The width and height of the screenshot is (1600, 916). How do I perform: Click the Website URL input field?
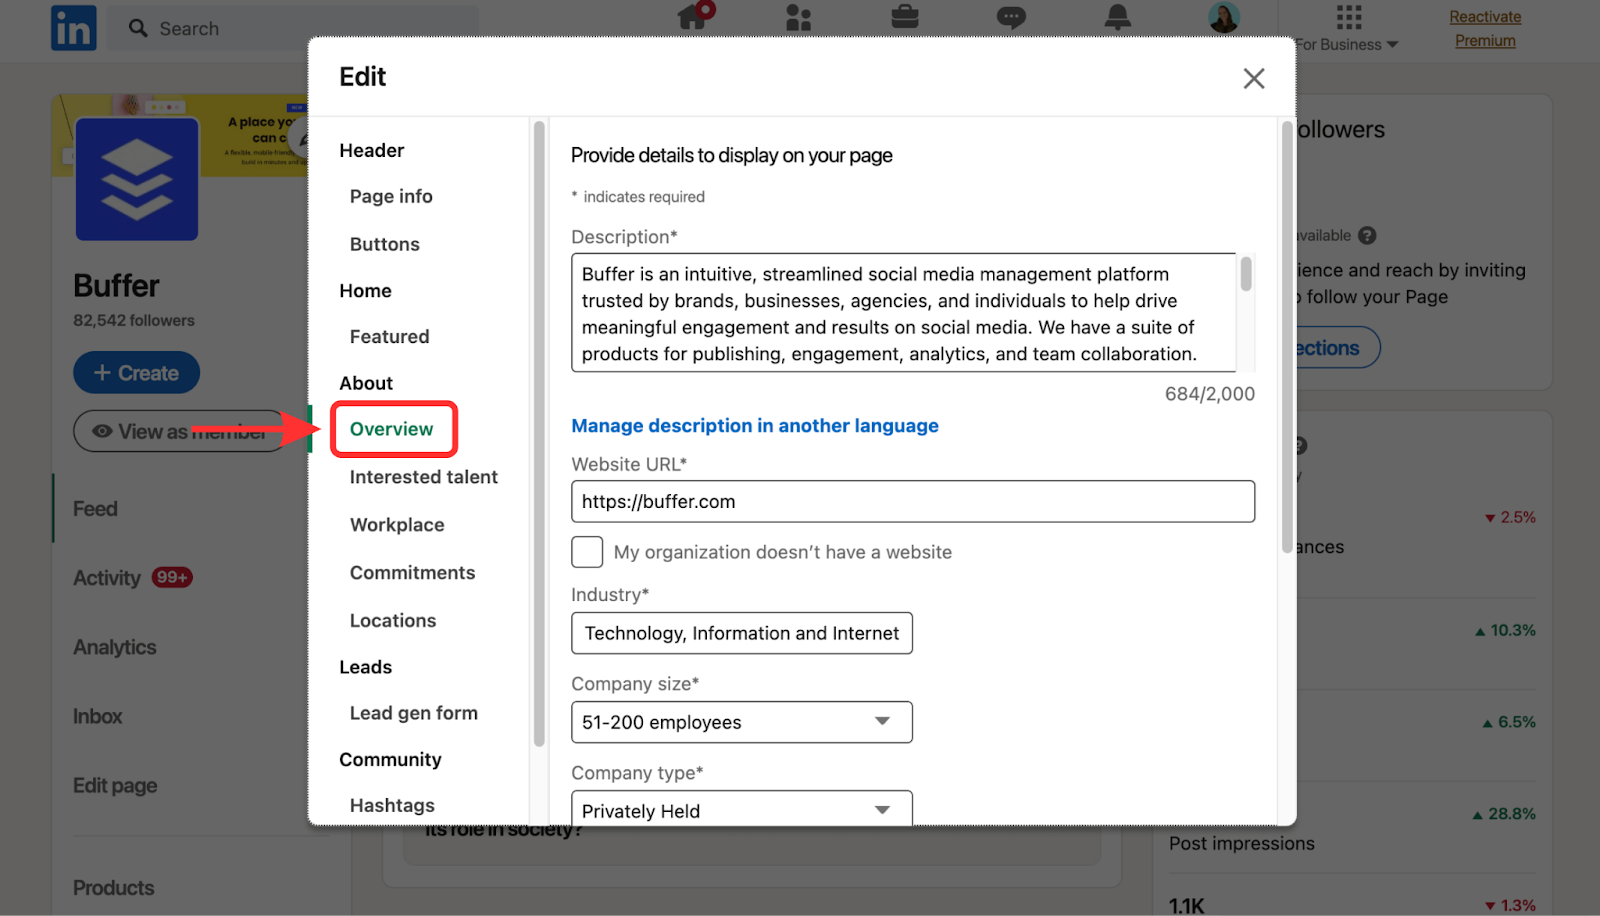pyautogui.click(x=913, y=501)
